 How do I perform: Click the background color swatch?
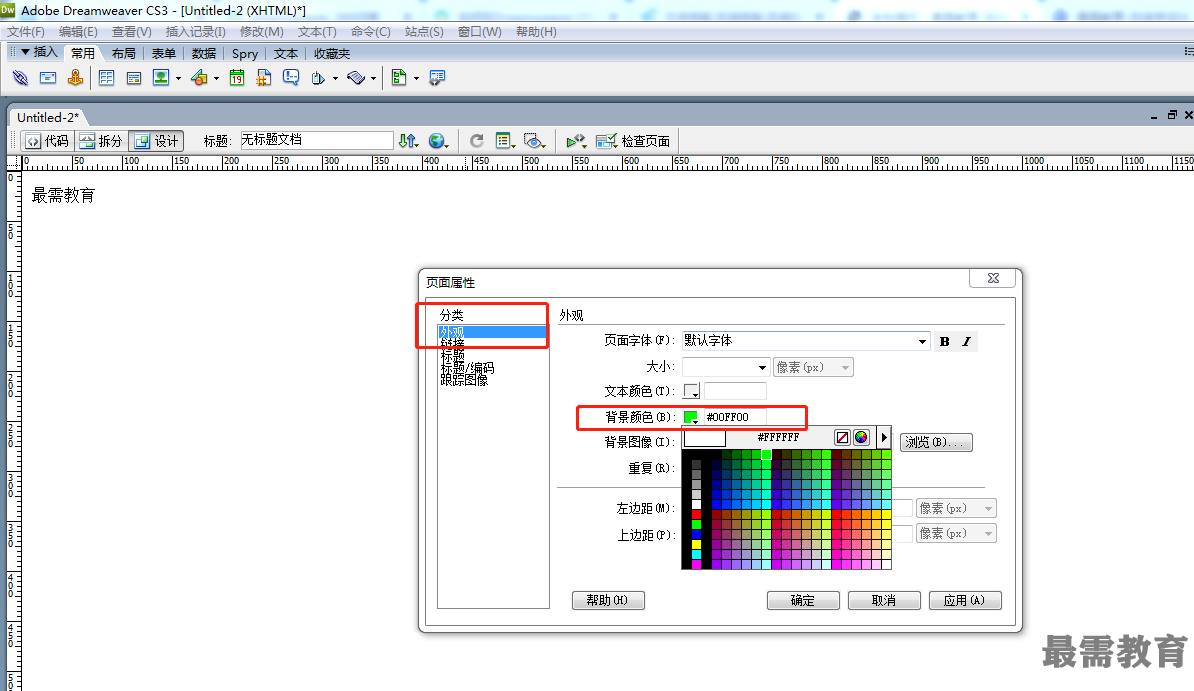click(691, 417)
